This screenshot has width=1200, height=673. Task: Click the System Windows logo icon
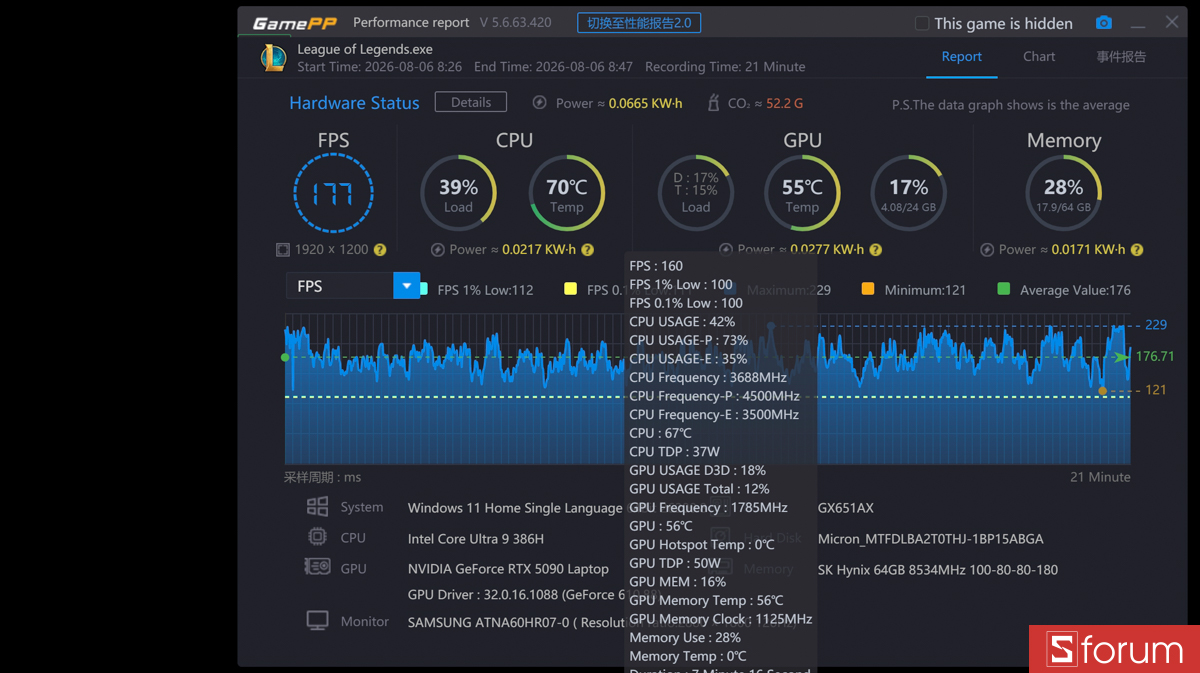tap(317, 507)
